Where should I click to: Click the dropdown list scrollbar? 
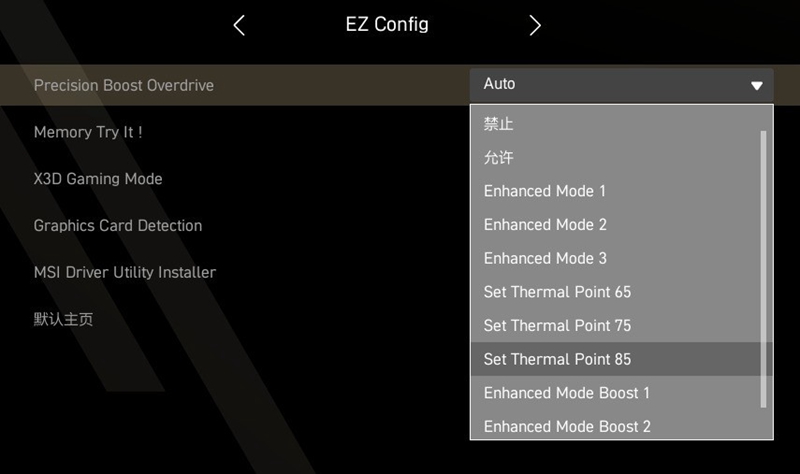765,268
